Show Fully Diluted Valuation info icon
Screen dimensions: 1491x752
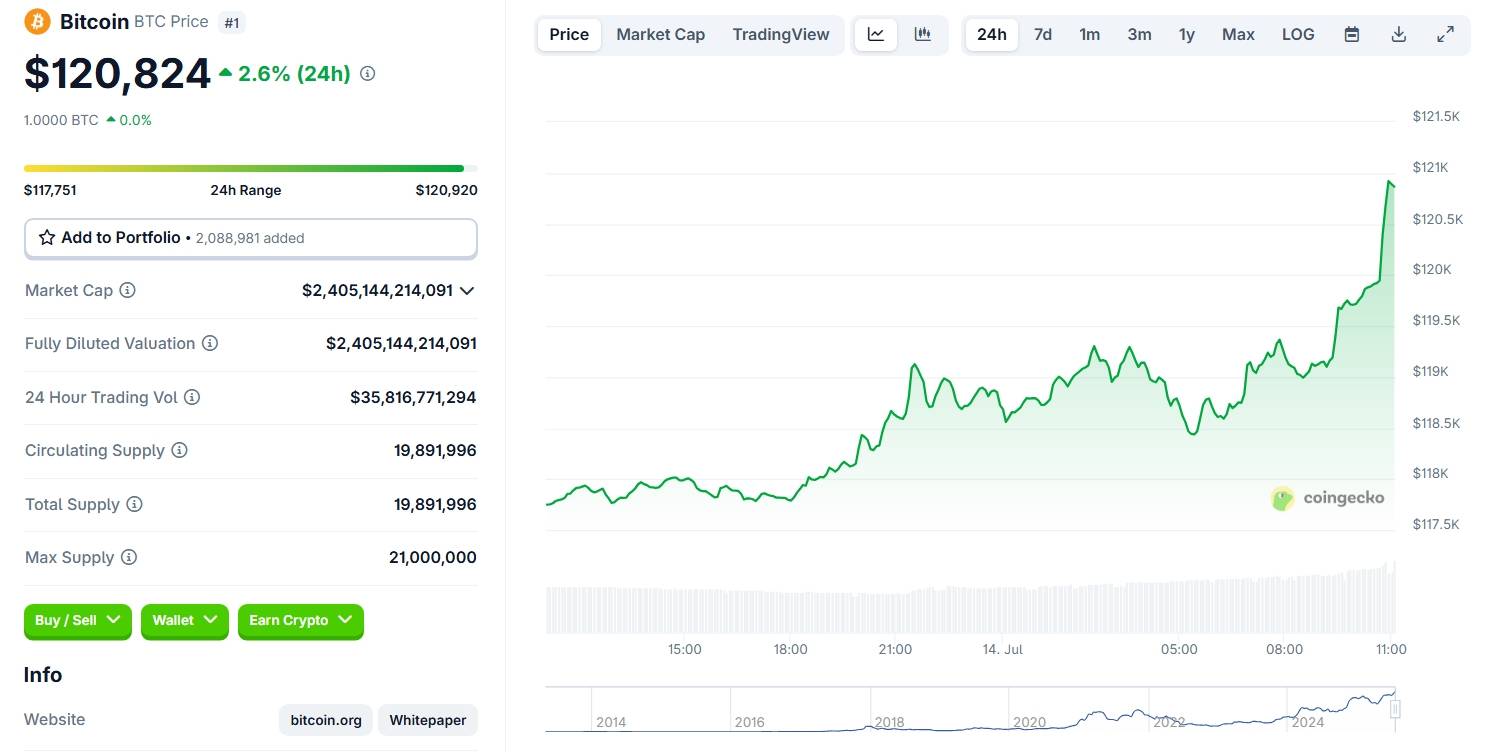point(210,343)
